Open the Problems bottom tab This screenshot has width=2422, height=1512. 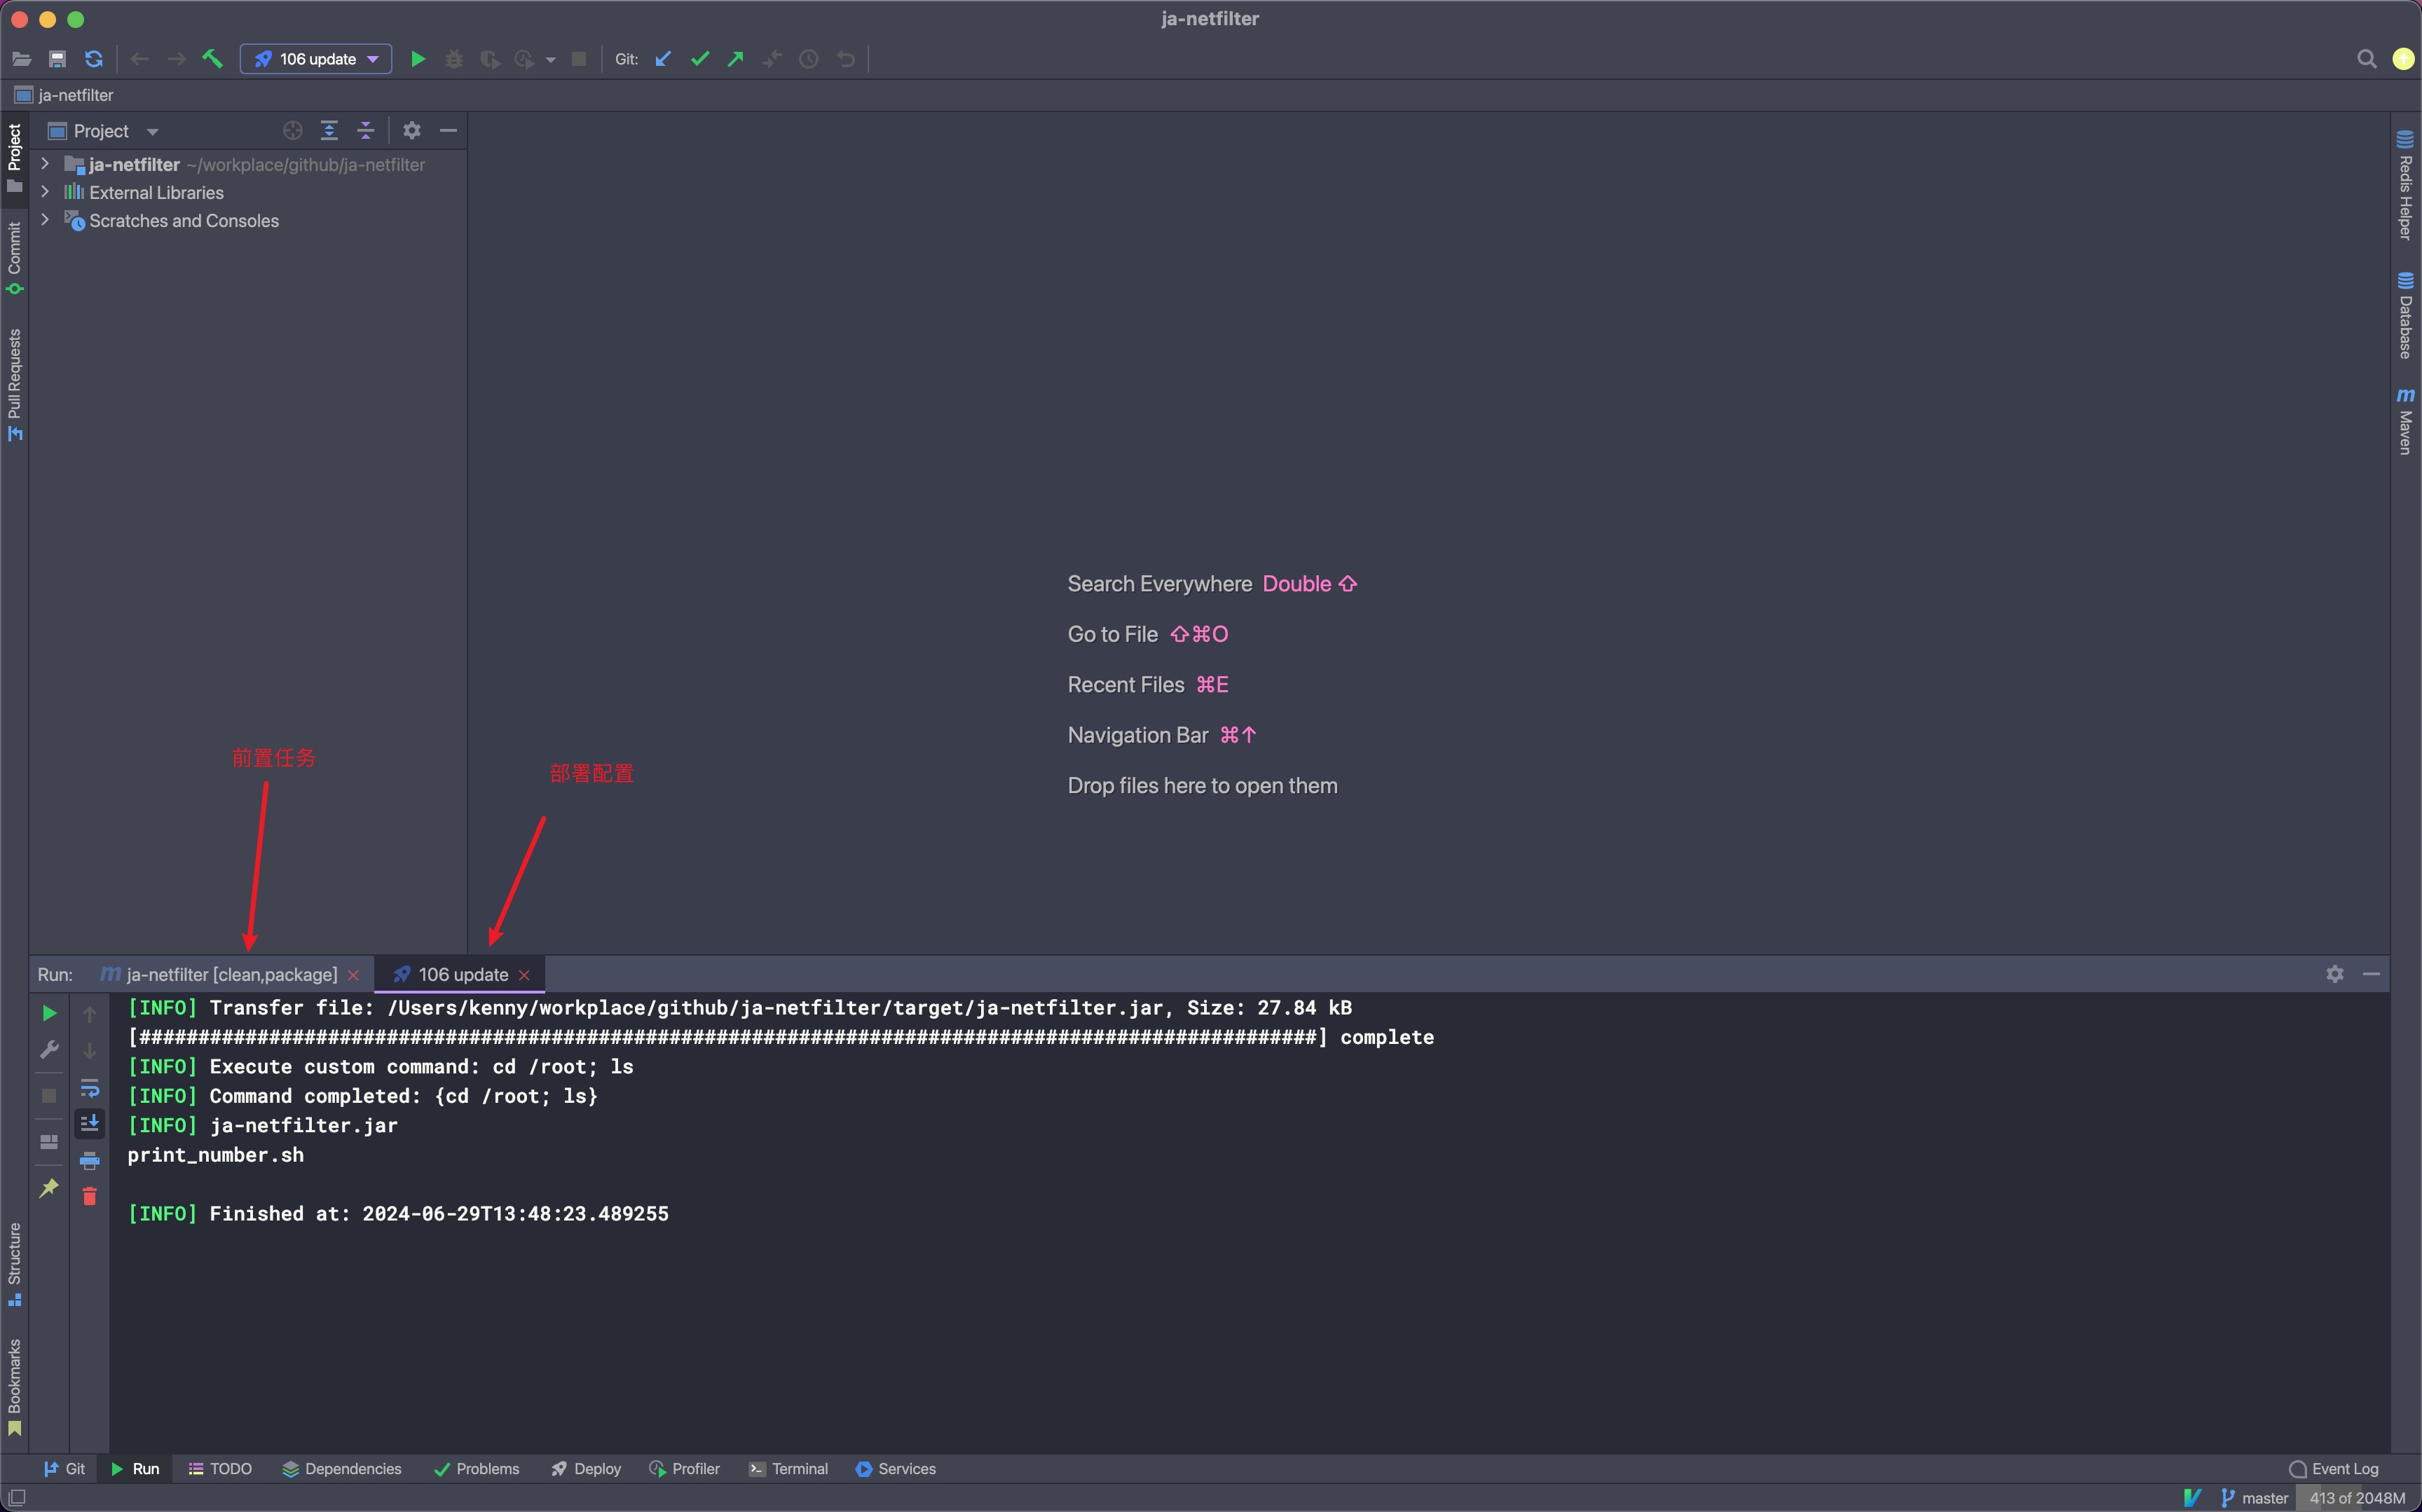click(x=476, y=1468)
